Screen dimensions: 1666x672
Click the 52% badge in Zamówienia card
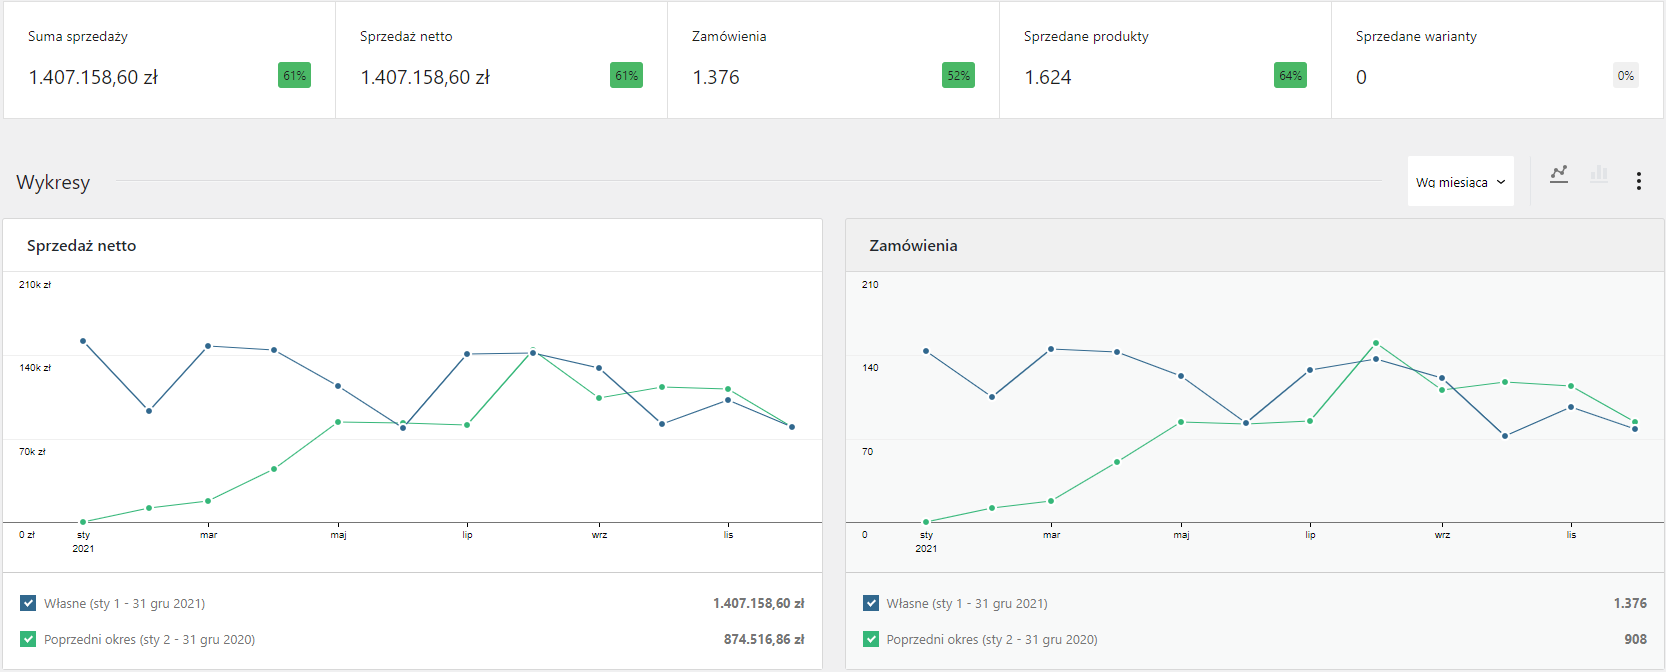click(x=958, y=76)
